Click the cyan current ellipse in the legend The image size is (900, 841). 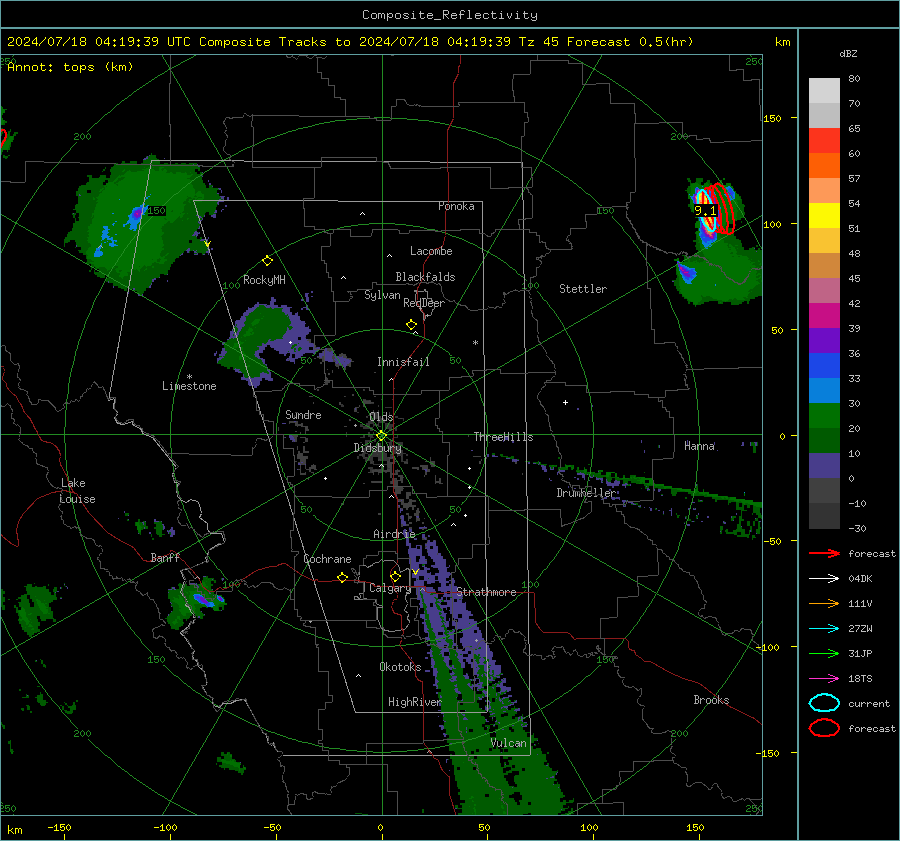point(824,703)
